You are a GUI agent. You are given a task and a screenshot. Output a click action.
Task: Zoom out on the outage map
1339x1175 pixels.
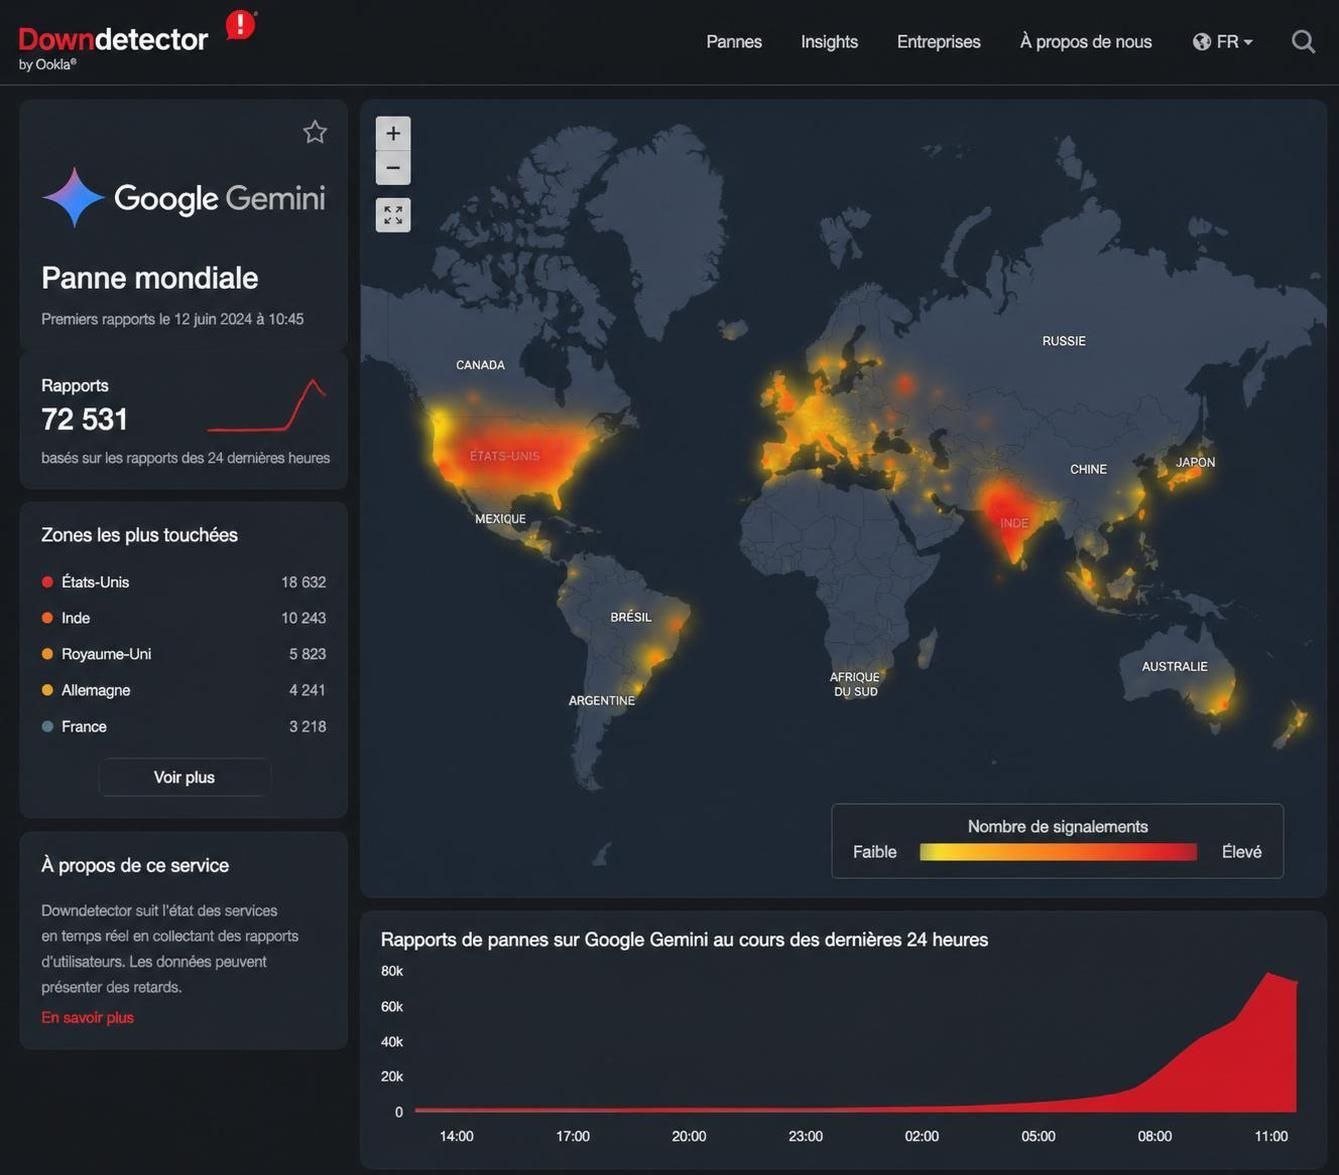[393, 167]
